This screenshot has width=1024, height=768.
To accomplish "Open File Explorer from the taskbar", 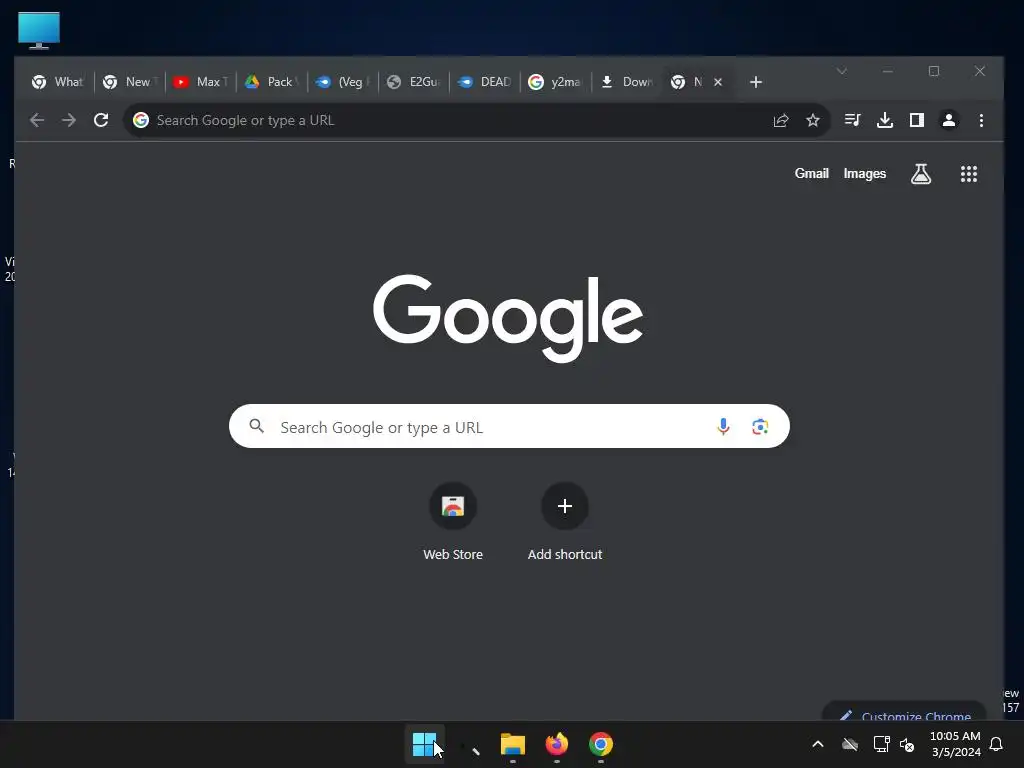I will [513, 744].
